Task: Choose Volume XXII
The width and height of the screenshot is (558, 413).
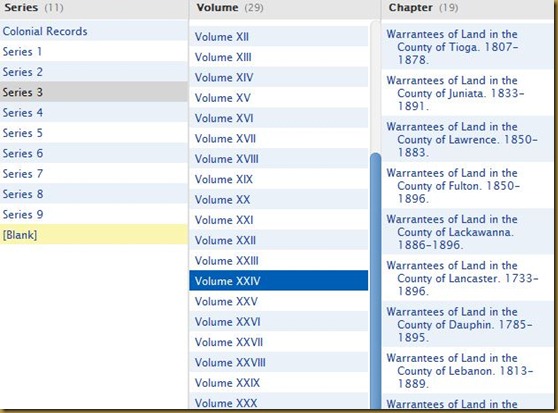Action: tap(279, 240)
